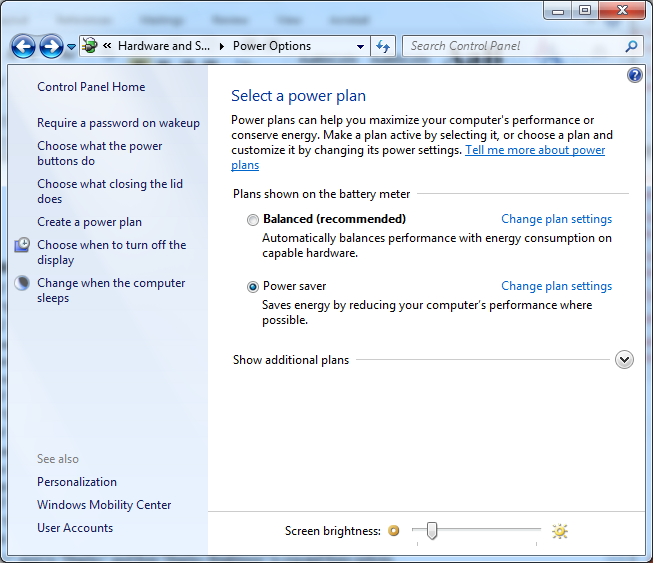The width and height of the screenshot is (653, 563).
Task: Open the Tell me more about power plans link
Action: coord(535,150)
